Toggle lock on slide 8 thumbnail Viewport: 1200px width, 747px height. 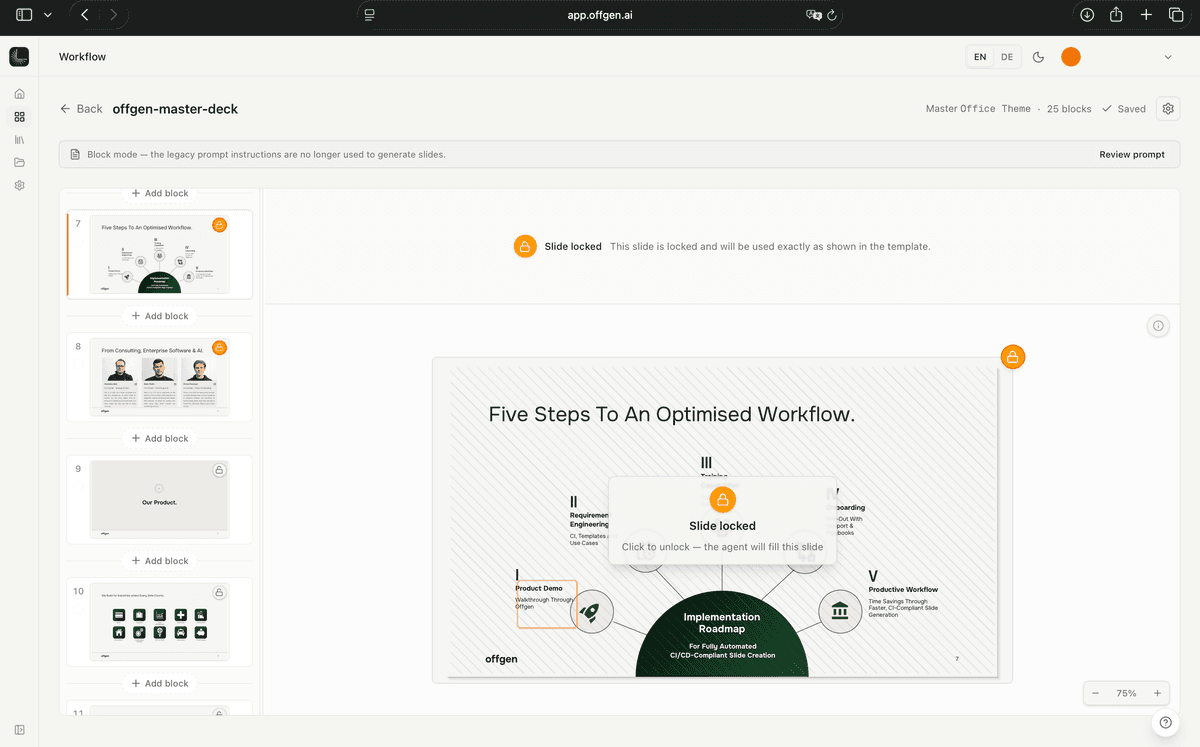coord(219,348)
